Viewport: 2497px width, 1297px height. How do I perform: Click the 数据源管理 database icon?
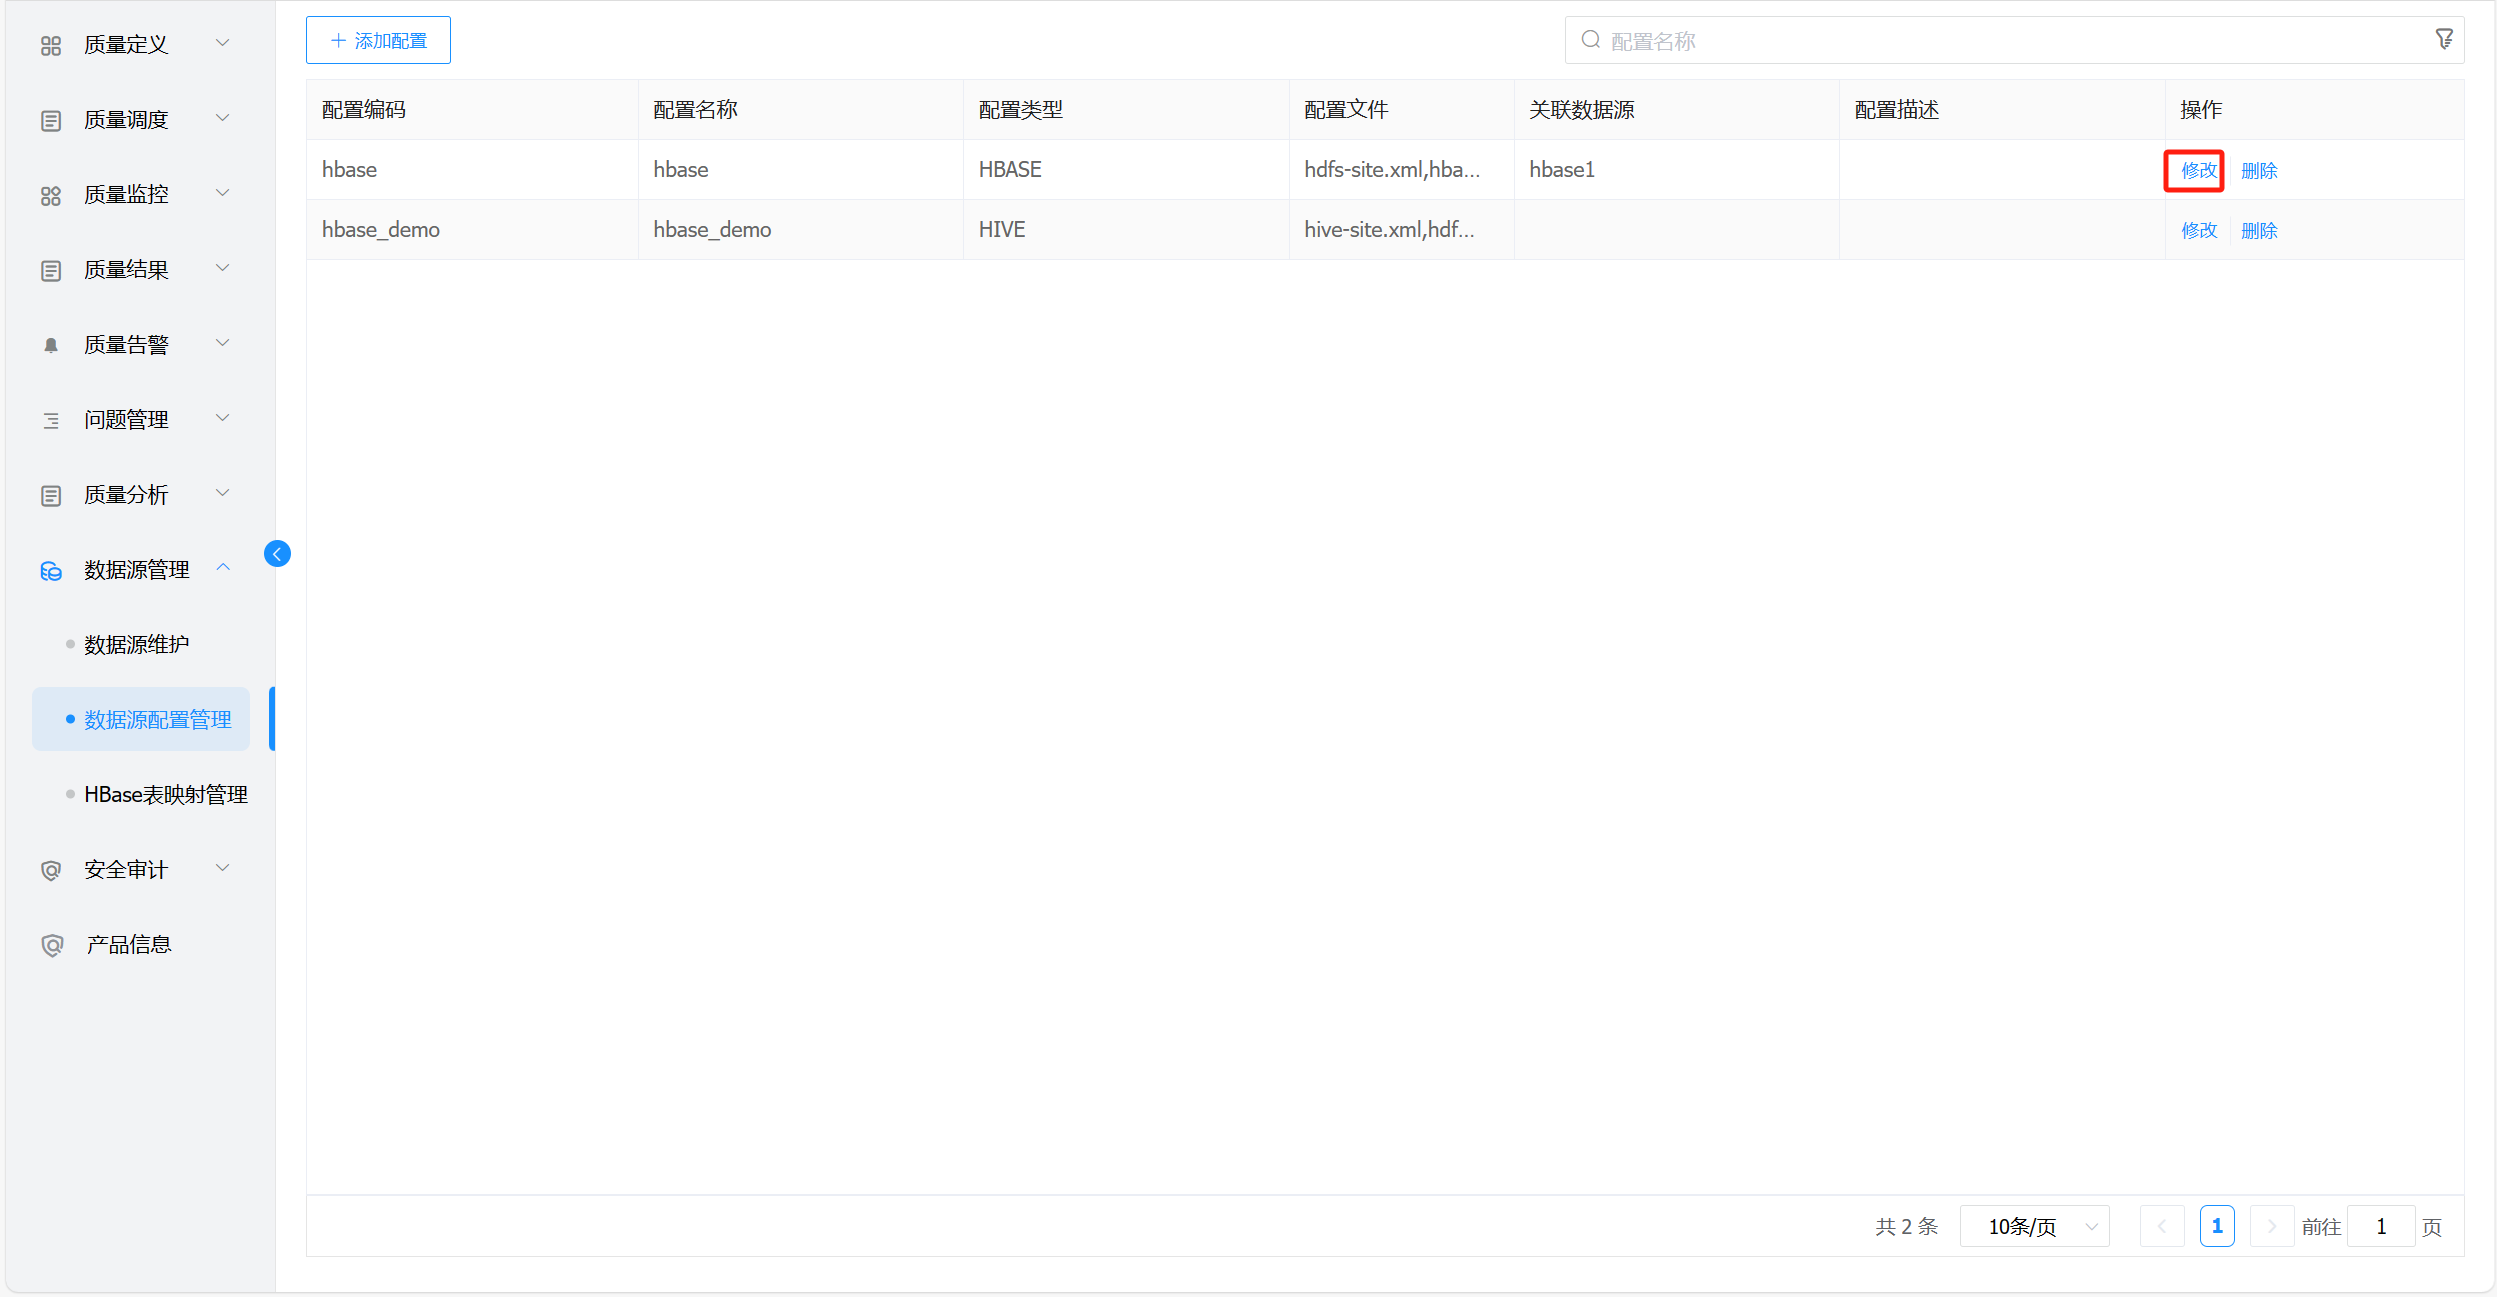coord(51,570)
